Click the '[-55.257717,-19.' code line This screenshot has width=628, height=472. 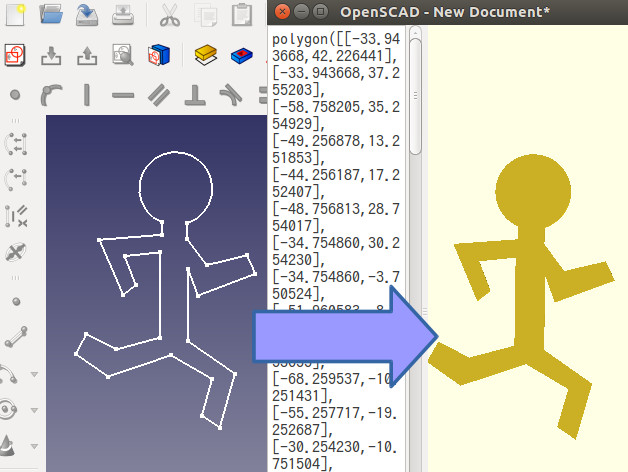335,413
